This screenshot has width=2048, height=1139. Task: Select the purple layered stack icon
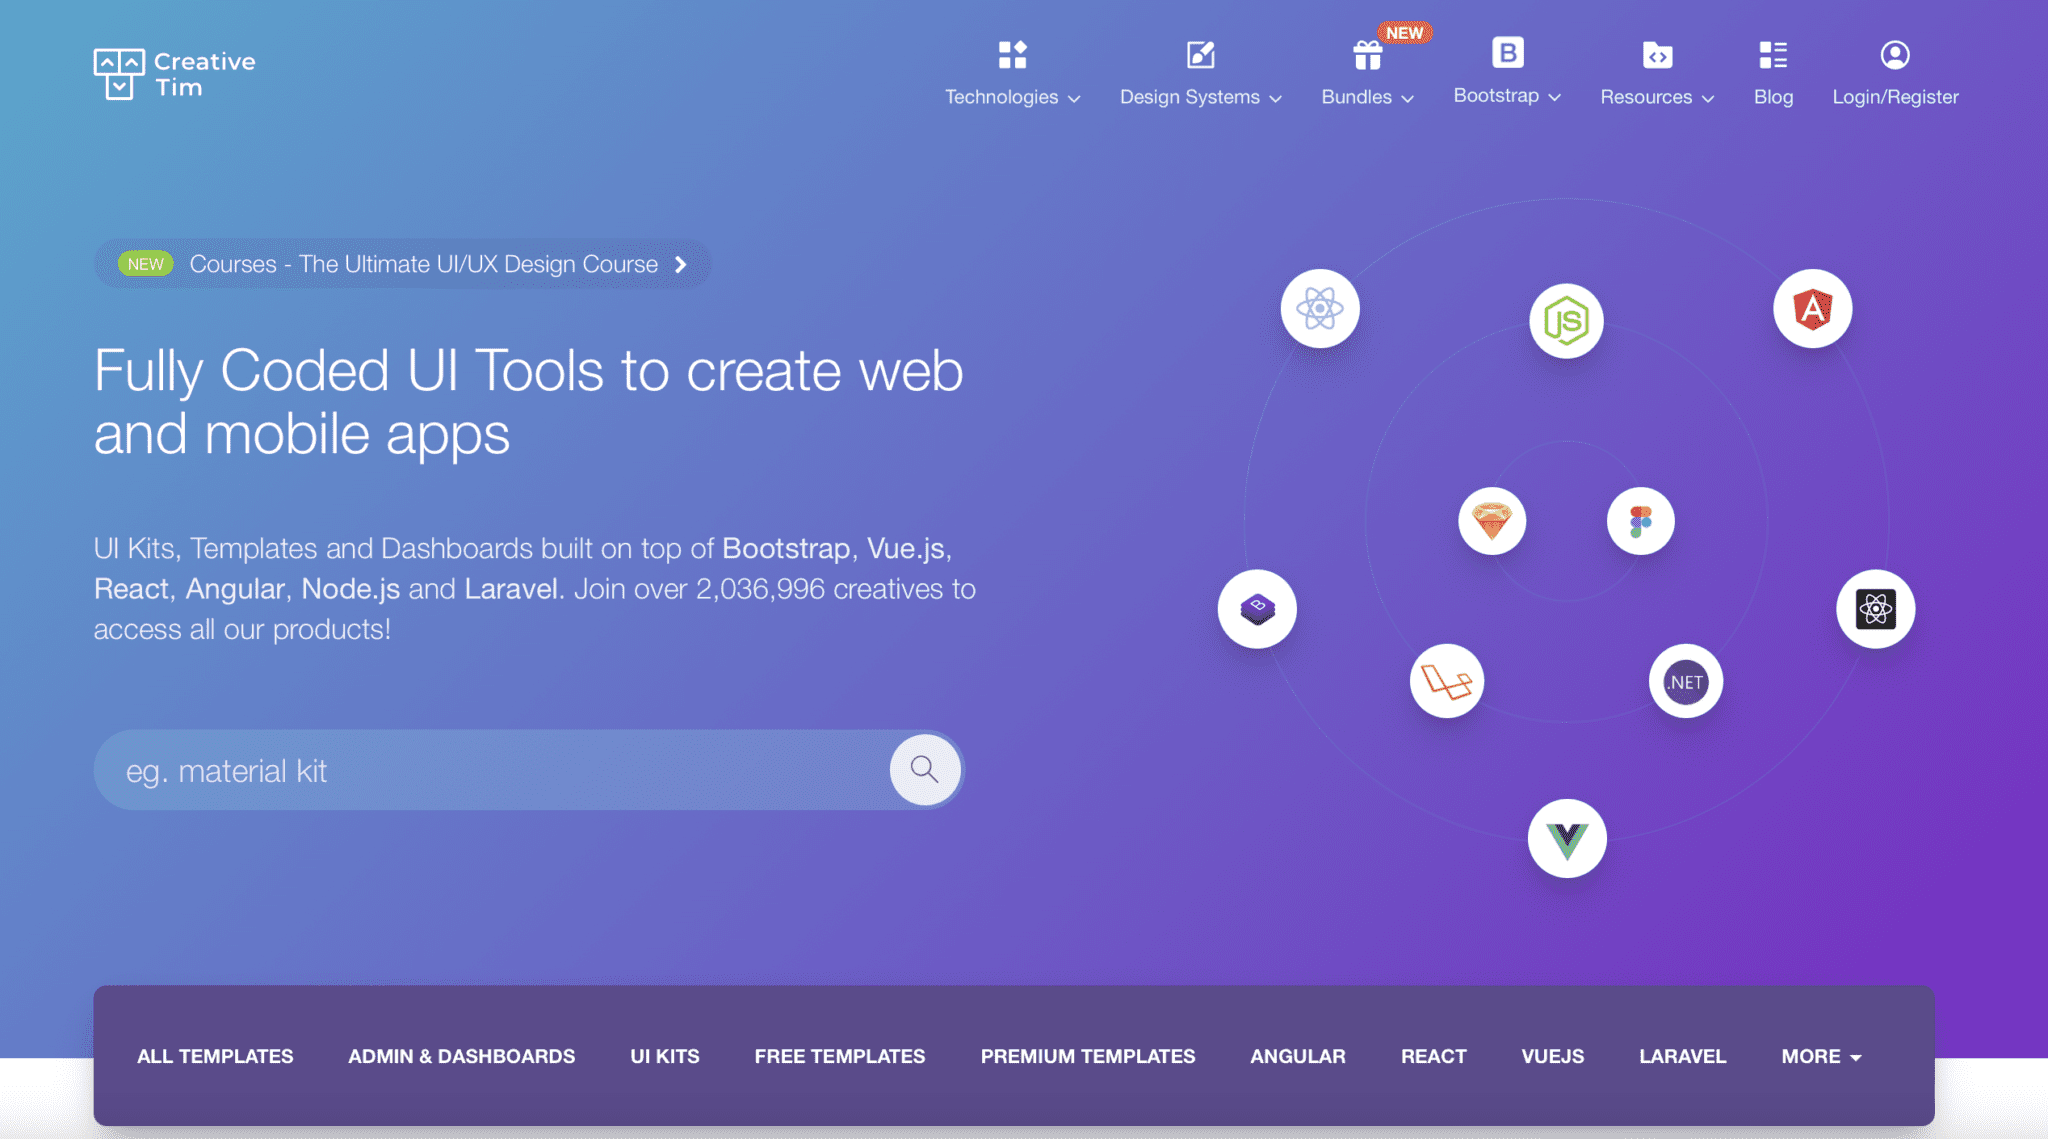[1257, 608]
